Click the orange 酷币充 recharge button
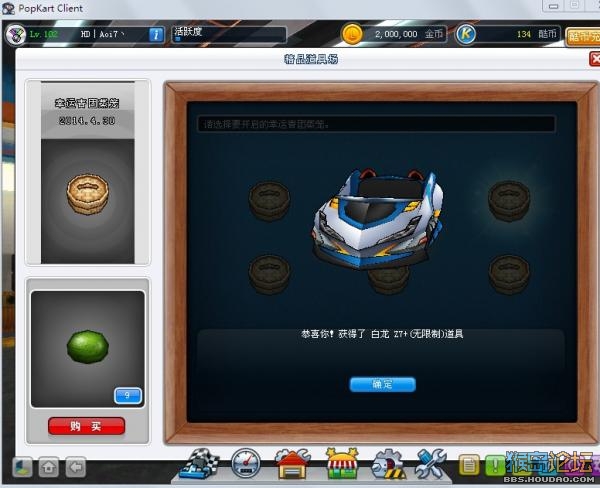 (582, 36)
